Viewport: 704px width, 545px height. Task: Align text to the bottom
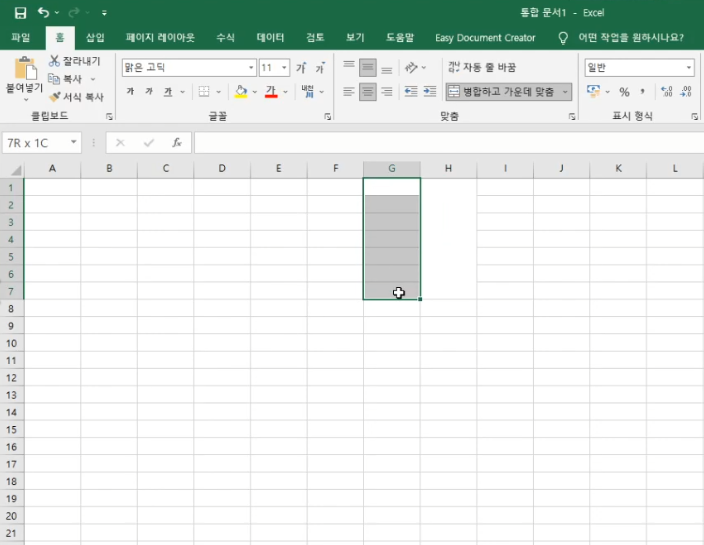click(x=387, y=68)
